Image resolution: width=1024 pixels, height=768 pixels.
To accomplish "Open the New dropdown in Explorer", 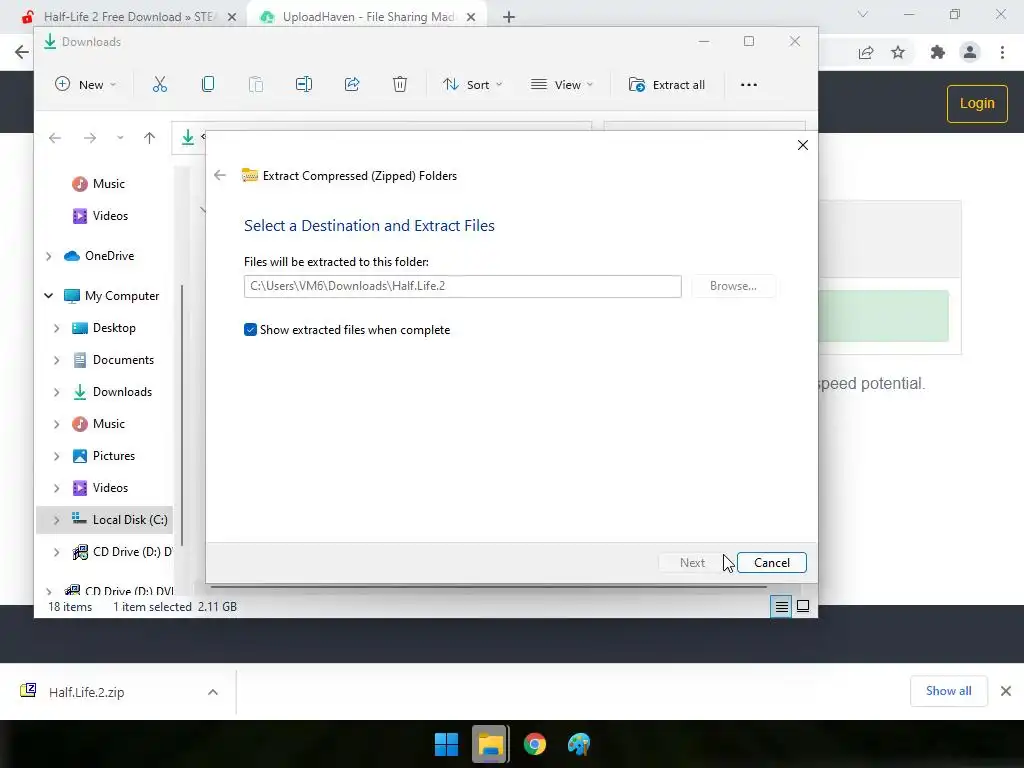I will coord(86,84).
